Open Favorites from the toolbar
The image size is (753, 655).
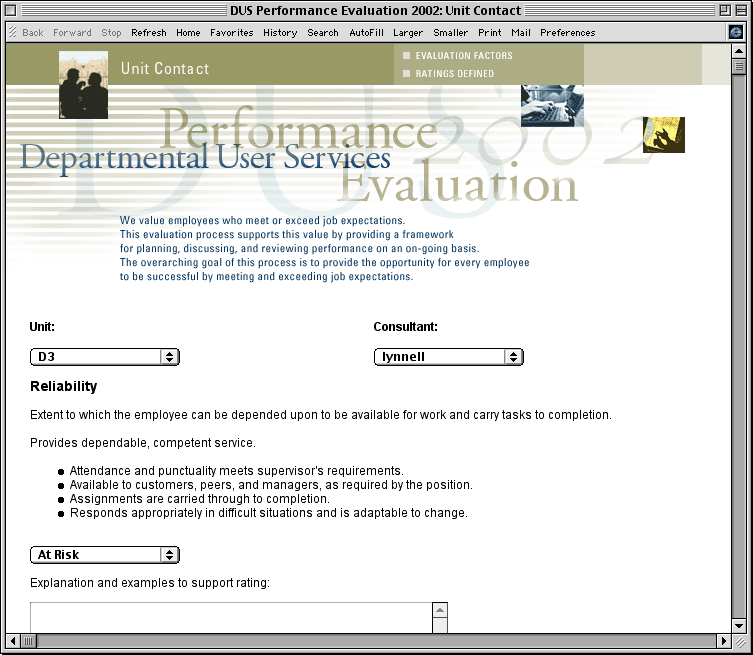[x=231, y=33]
